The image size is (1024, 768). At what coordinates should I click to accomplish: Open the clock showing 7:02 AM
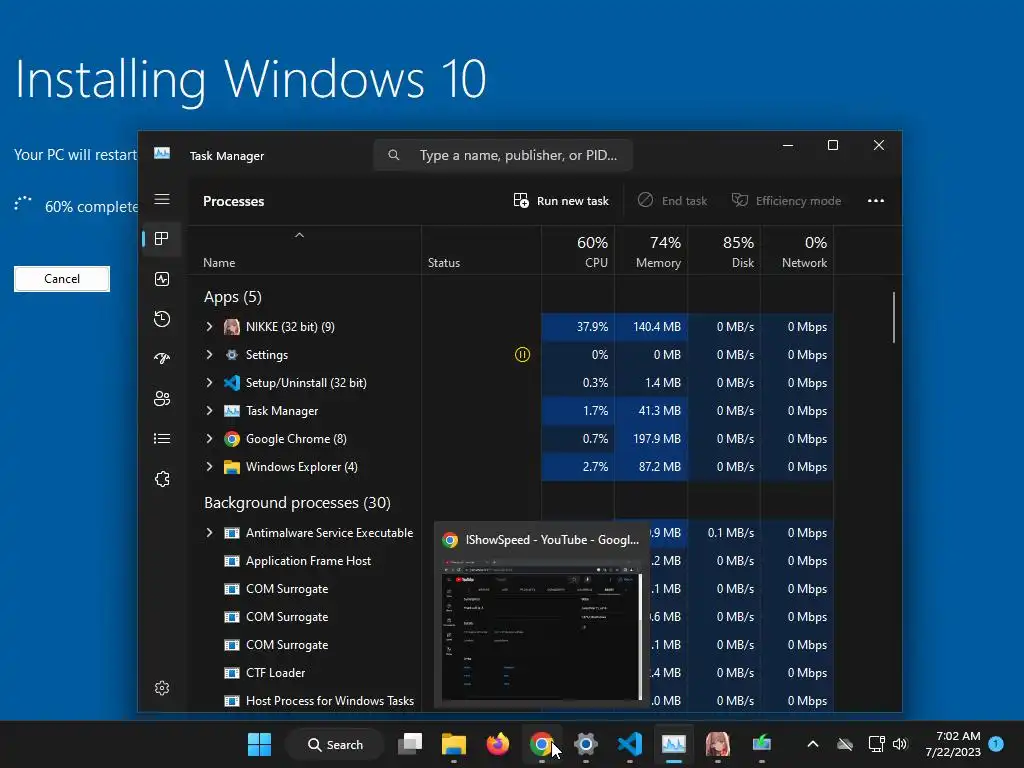pyautogui.click(x=953, y=744)
